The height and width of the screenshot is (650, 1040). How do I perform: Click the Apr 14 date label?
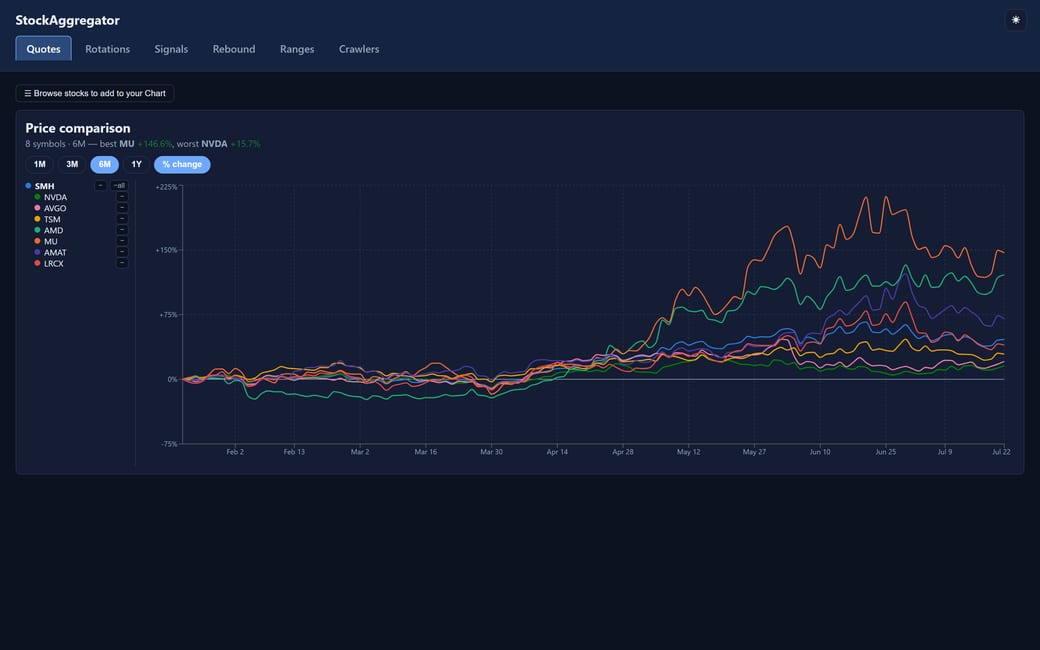click(557, 452)
